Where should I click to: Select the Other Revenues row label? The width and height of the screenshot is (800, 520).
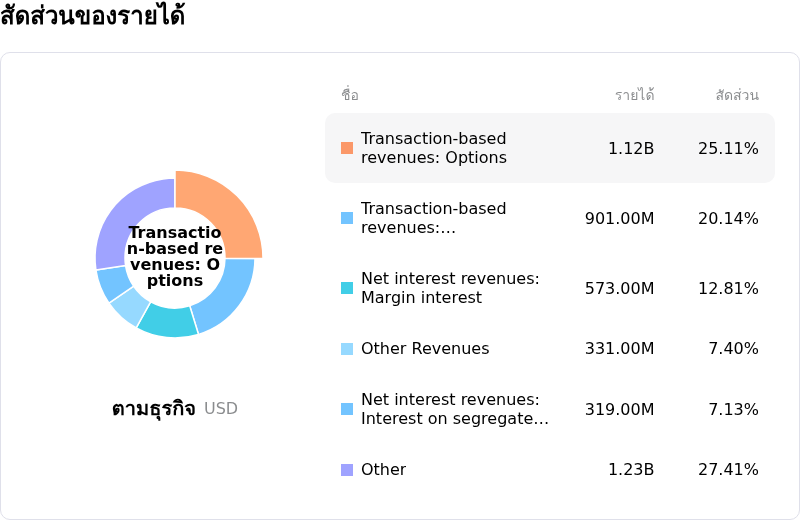coord(425,349)
